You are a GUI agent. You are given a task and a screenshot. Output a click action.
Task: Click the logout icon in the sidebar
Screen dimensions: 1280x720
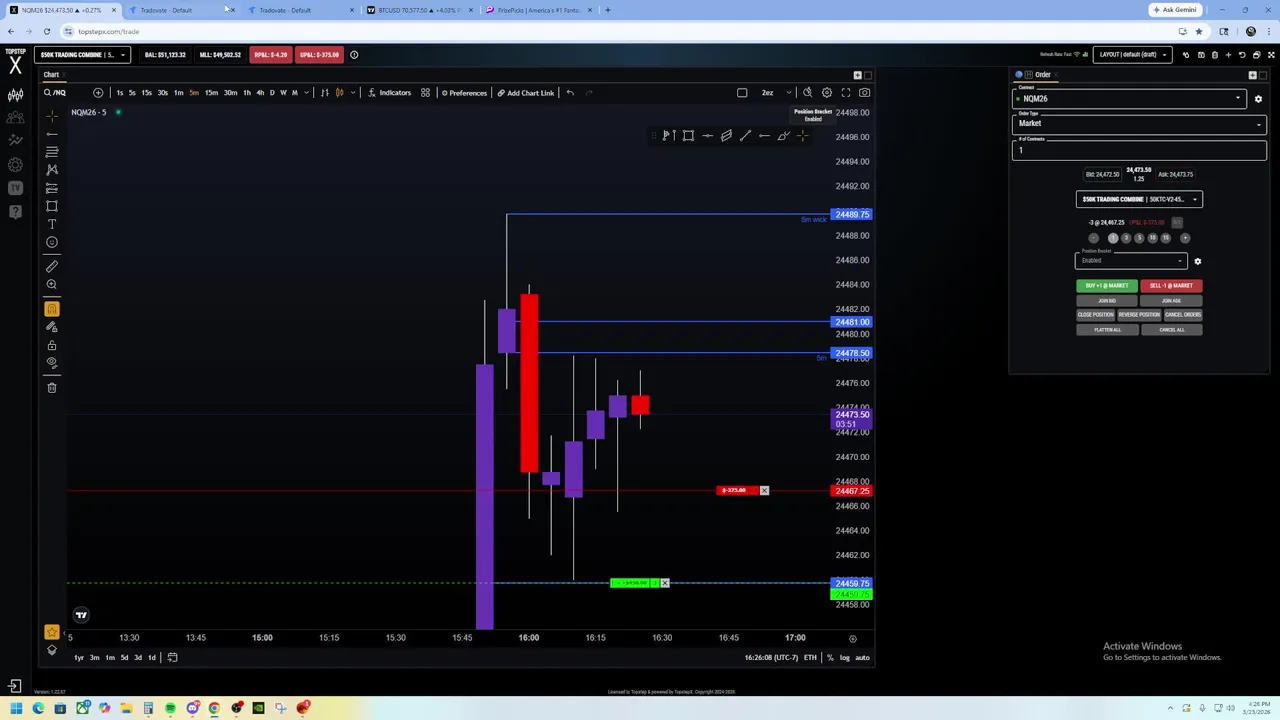click(15, 686)
